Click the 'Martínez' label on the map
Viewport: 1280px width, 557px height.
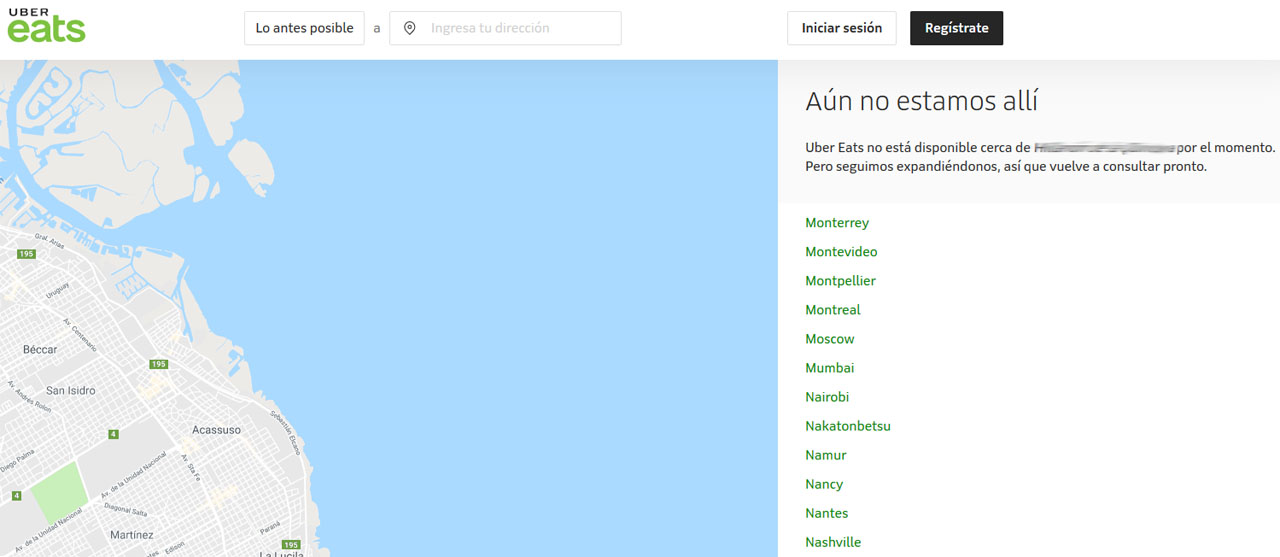(132, 535)
